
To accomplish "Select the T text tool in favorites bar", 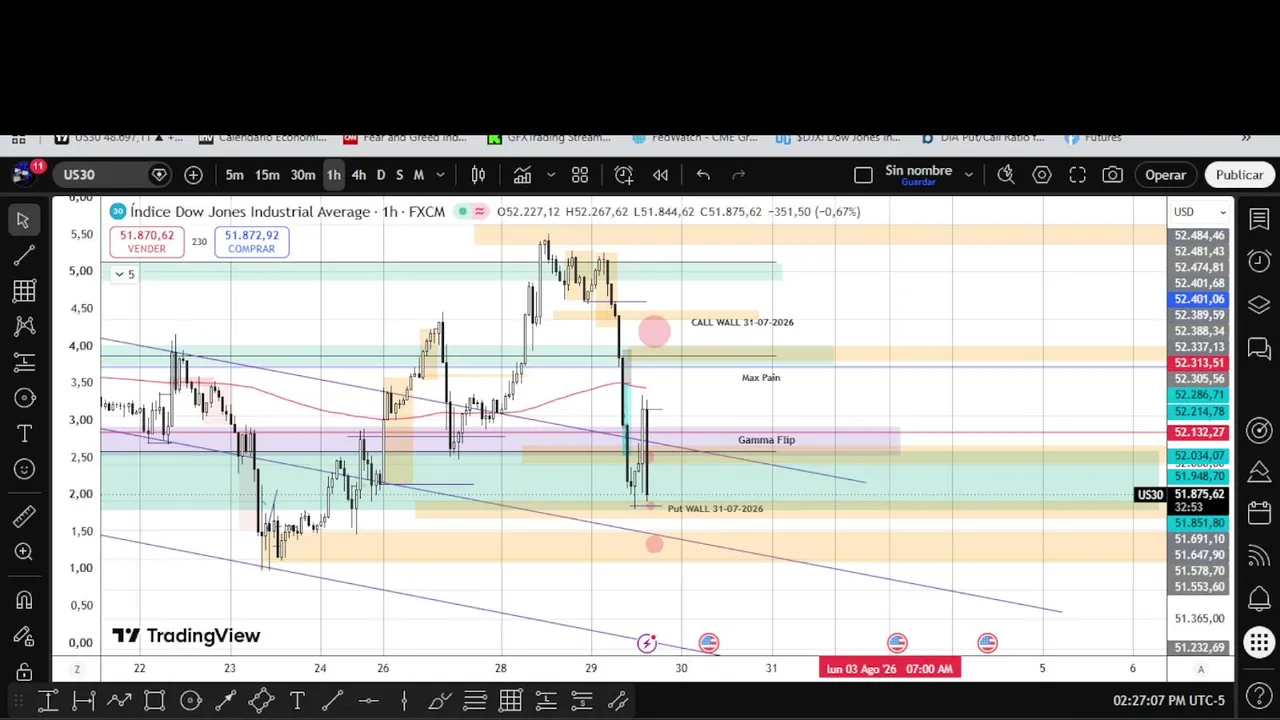I will click(297, 701).
